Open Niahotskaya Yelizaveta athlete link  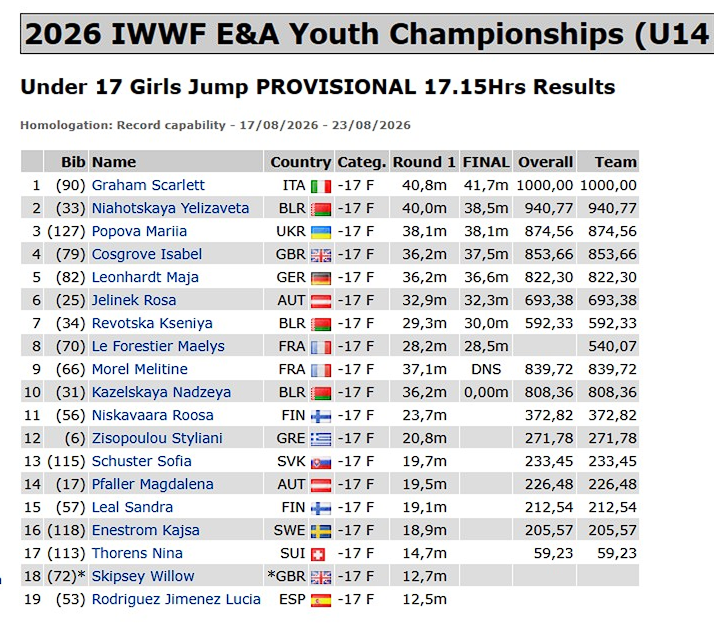pyautogui.click(x=170, y=208)
